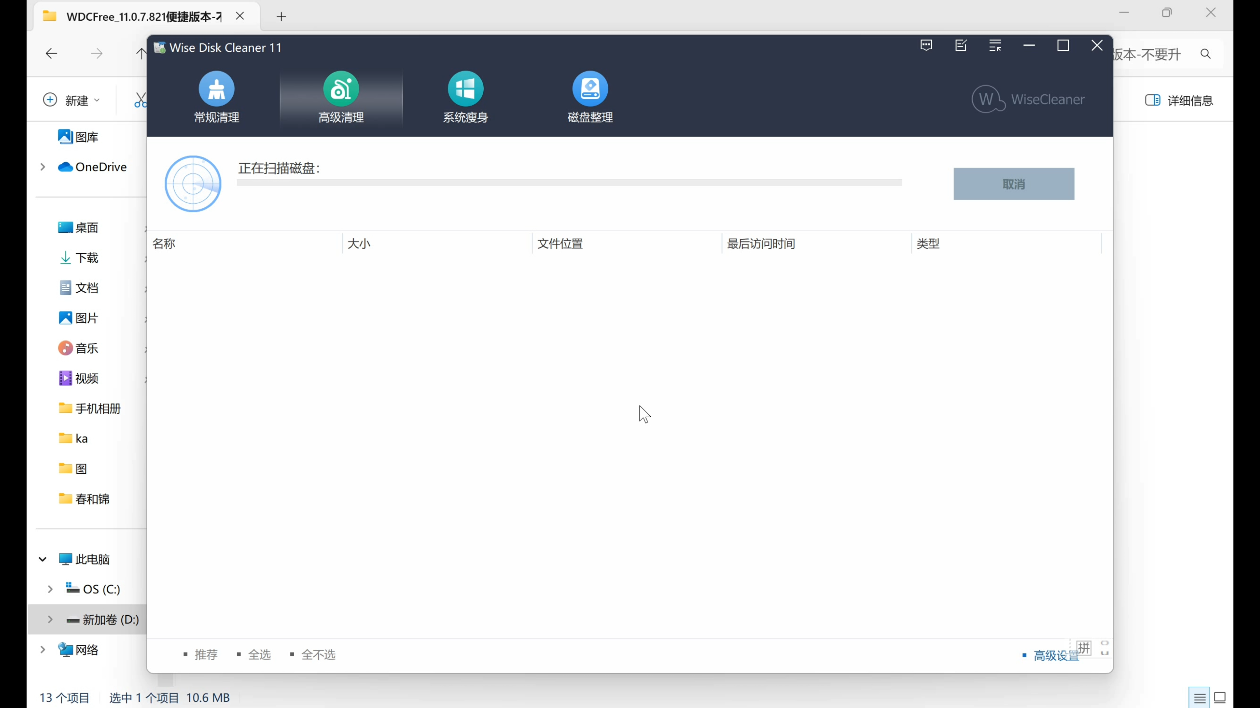This screenshot has height=708, width=1260.
Task: Select 新加卷 (D:) drive in sidebar
Action: (x=102, y=619)
